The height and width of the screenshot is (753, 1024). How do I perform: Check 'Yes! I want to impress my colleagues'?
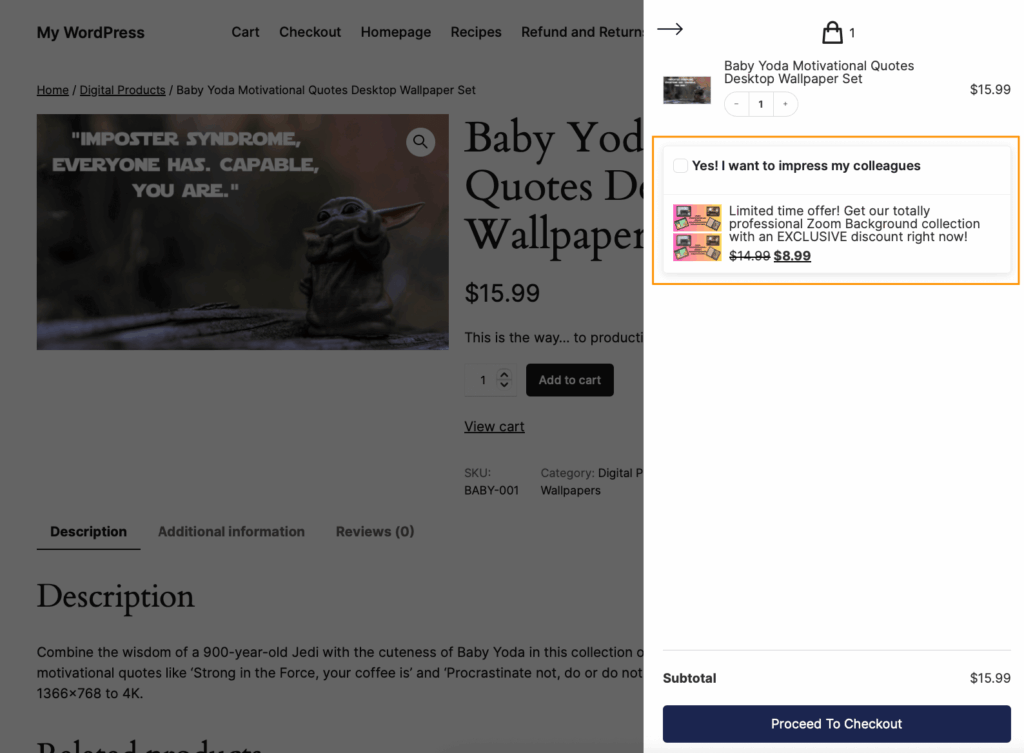[680, 166]
